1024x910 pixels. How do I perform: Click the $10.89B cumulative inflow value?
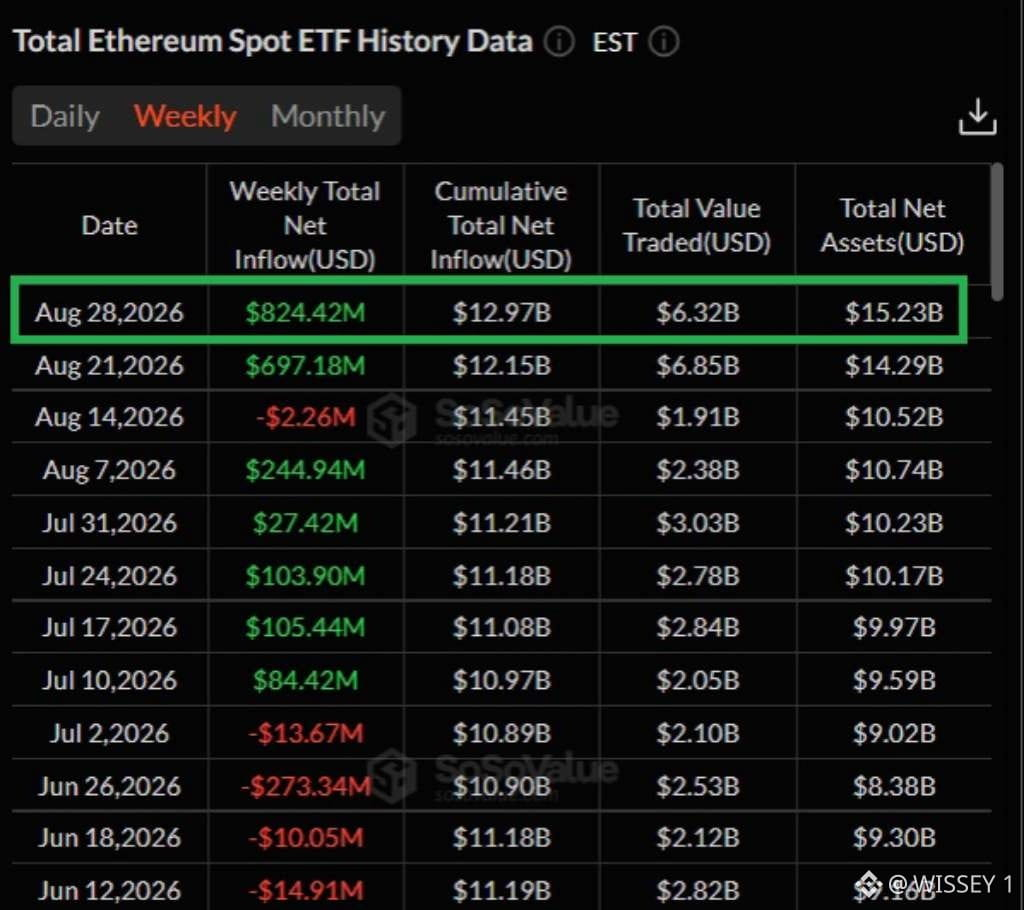(502, 734)
